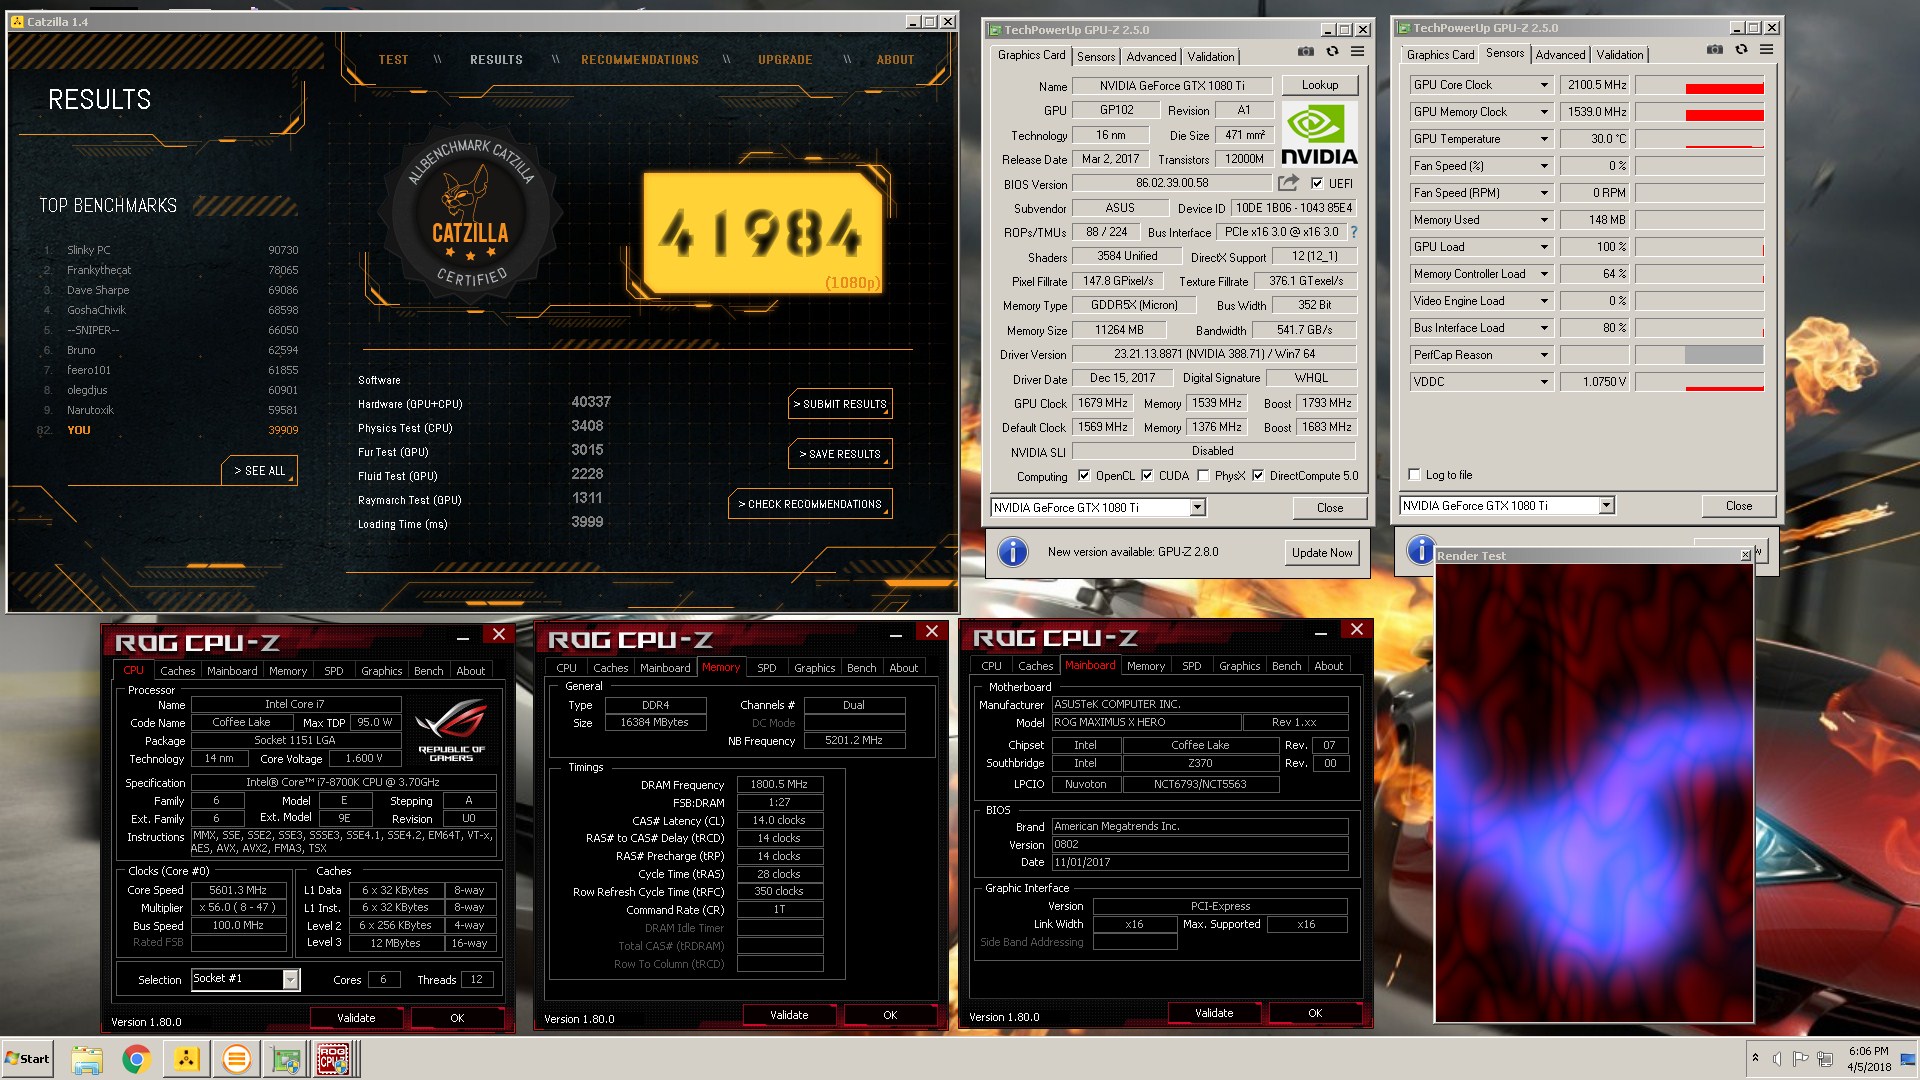The image size is (1920, 1080).
Task: Toggle the CUDA checkbox
Action: 1147,476
